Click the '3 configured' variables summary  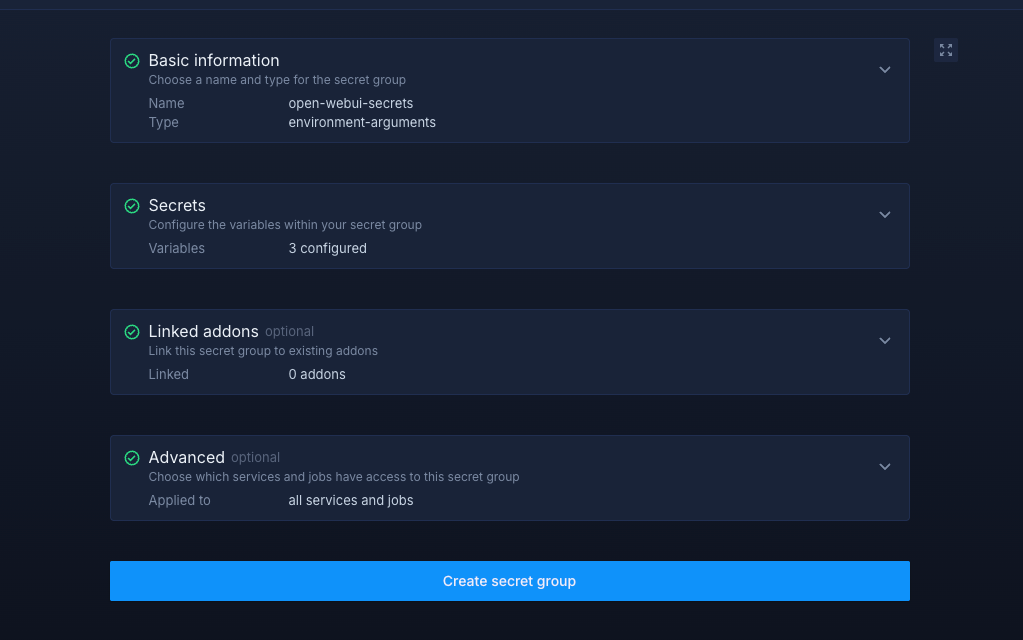[327, 249]
